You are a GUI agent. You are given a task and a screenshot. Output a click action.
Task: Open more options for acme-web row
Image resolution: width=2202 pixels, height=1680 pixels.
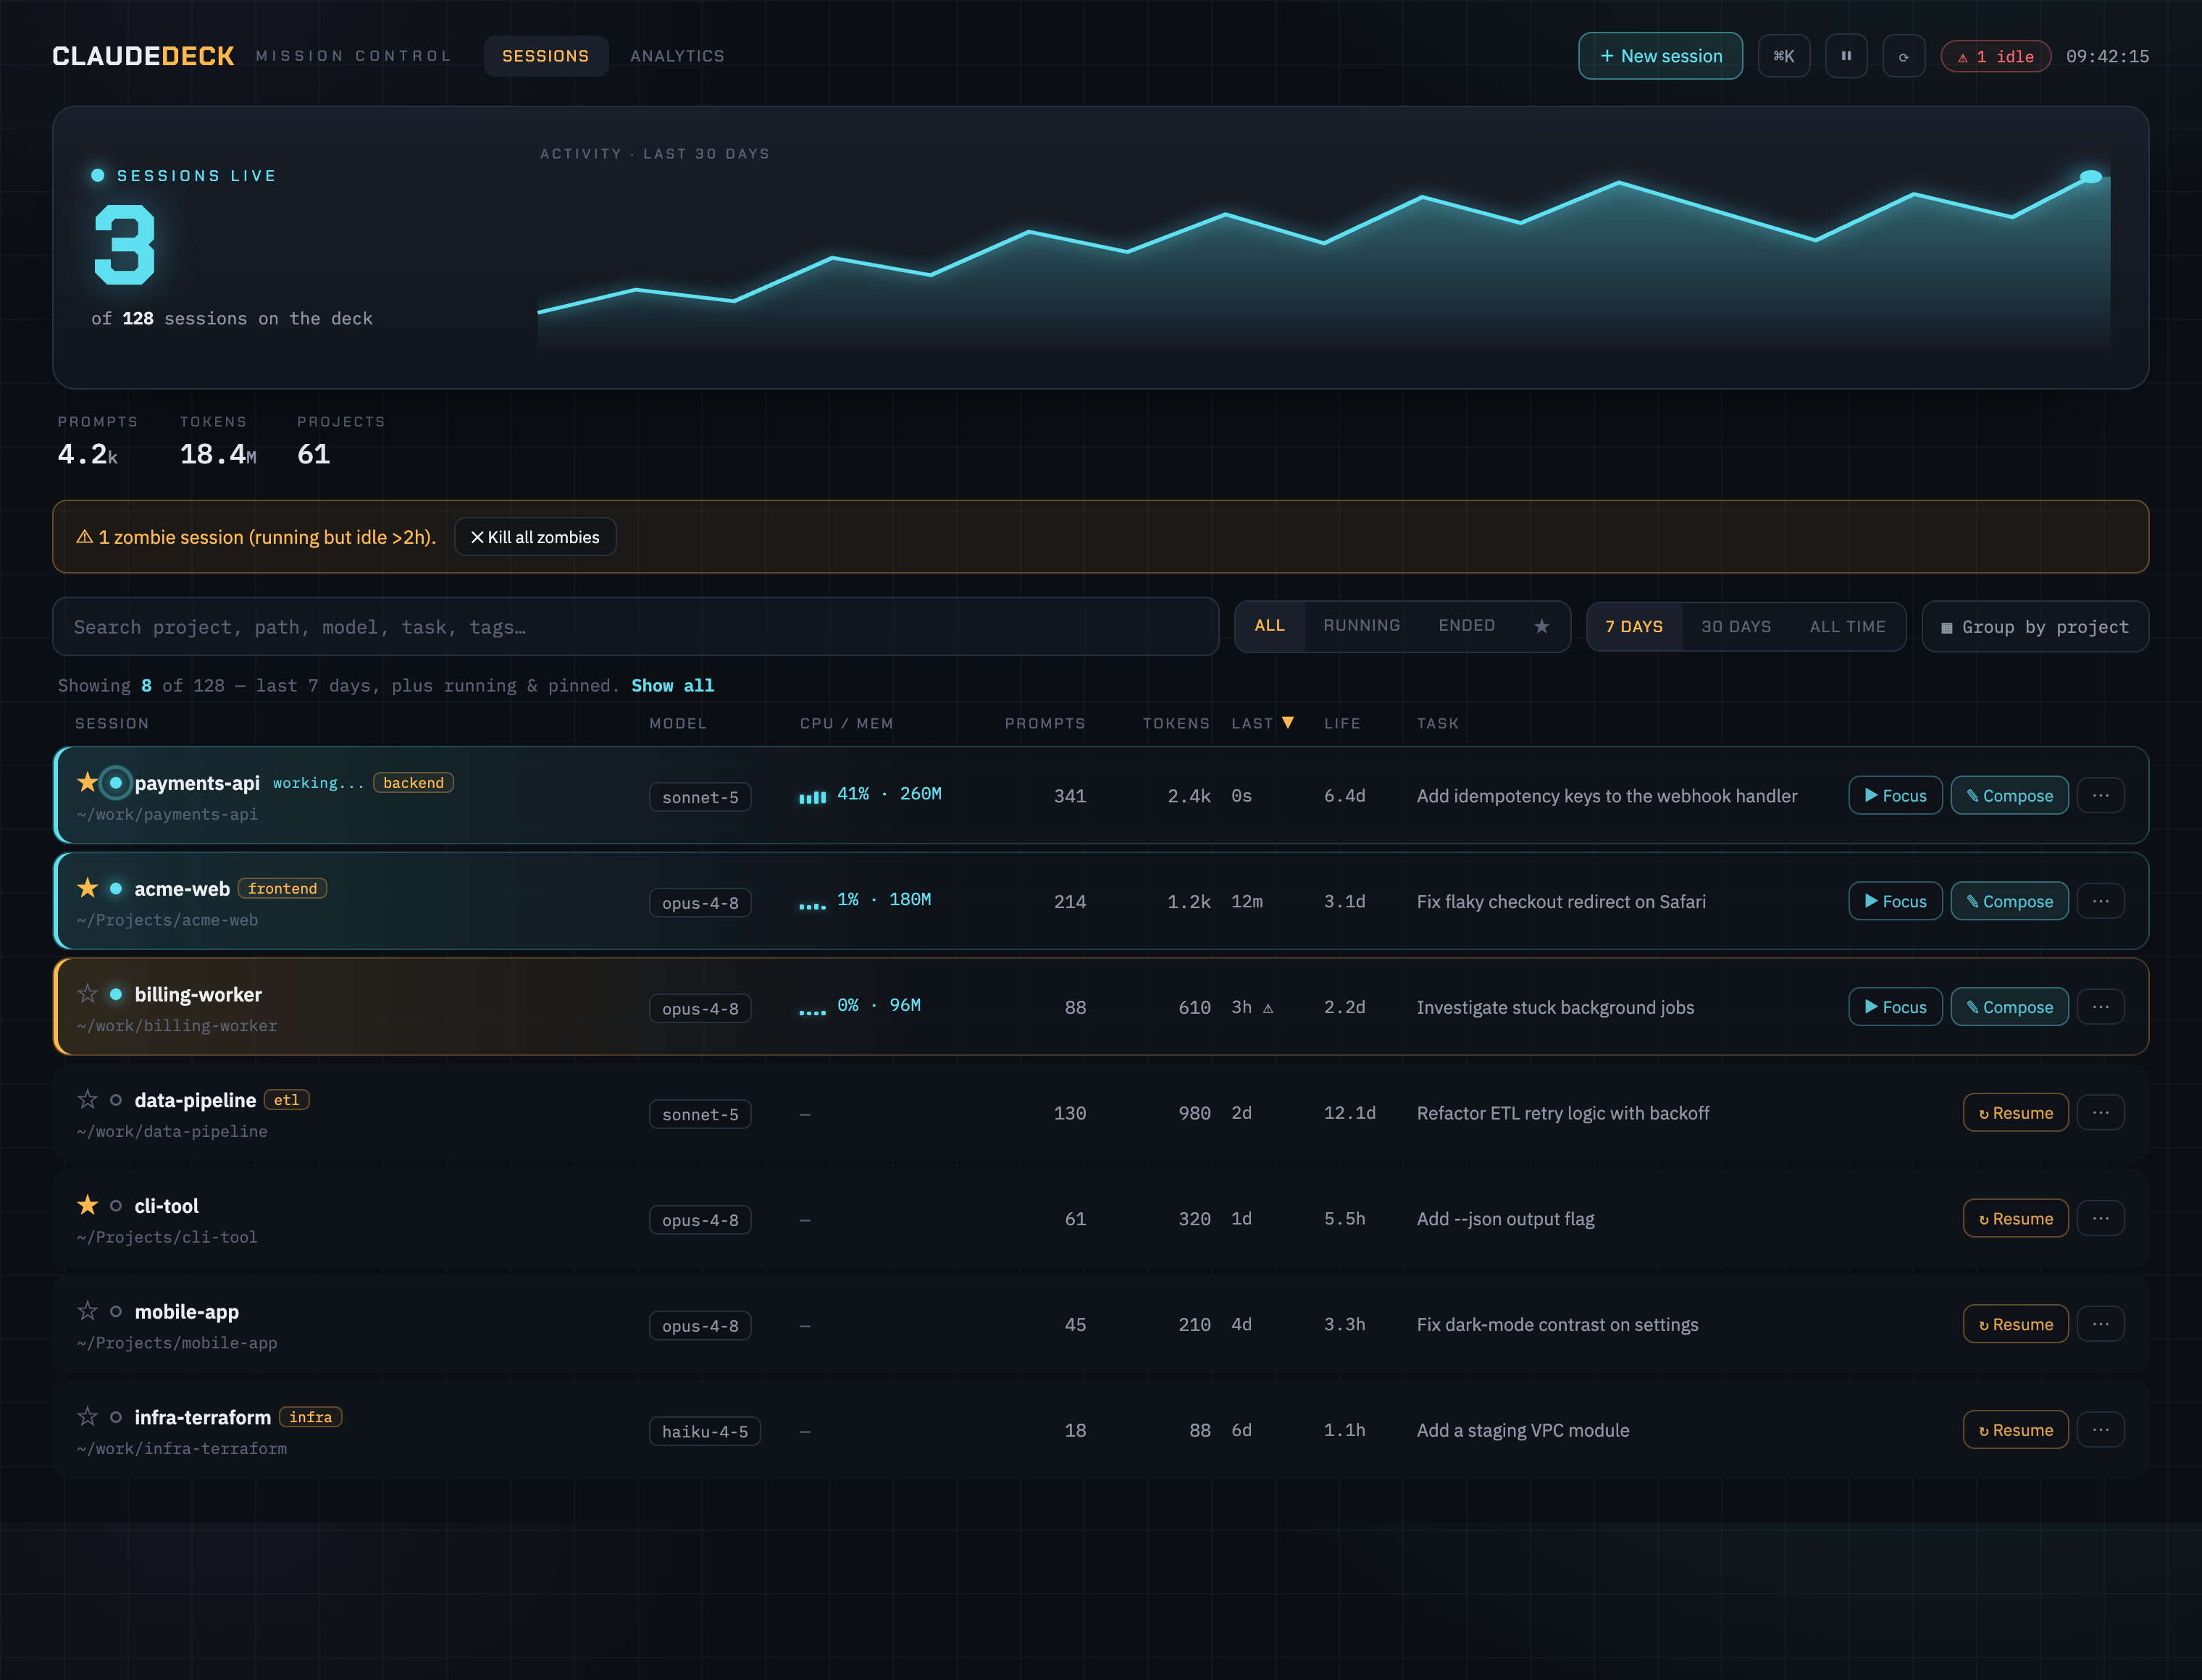point(2100,901)
